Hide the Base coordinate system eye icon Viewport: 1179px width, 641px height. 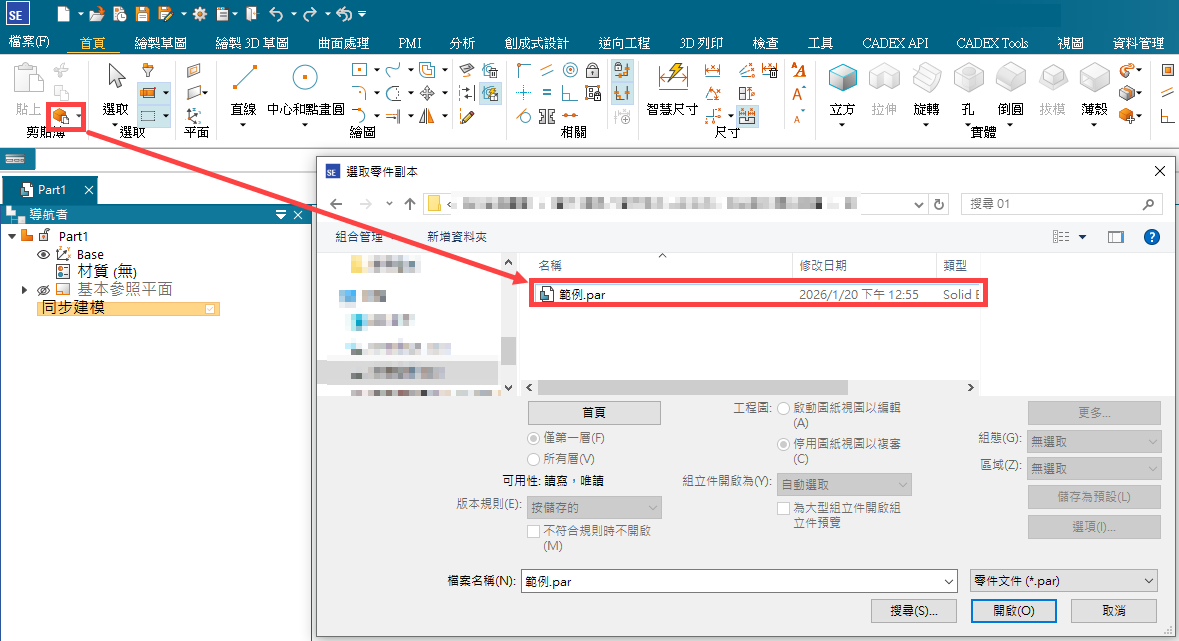coord(43,255)
